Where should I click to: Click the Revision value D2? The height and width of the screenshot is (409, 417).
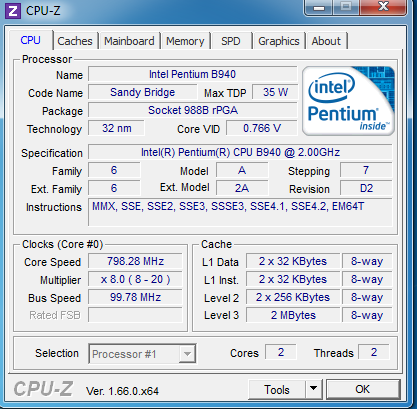pos(366,188)
